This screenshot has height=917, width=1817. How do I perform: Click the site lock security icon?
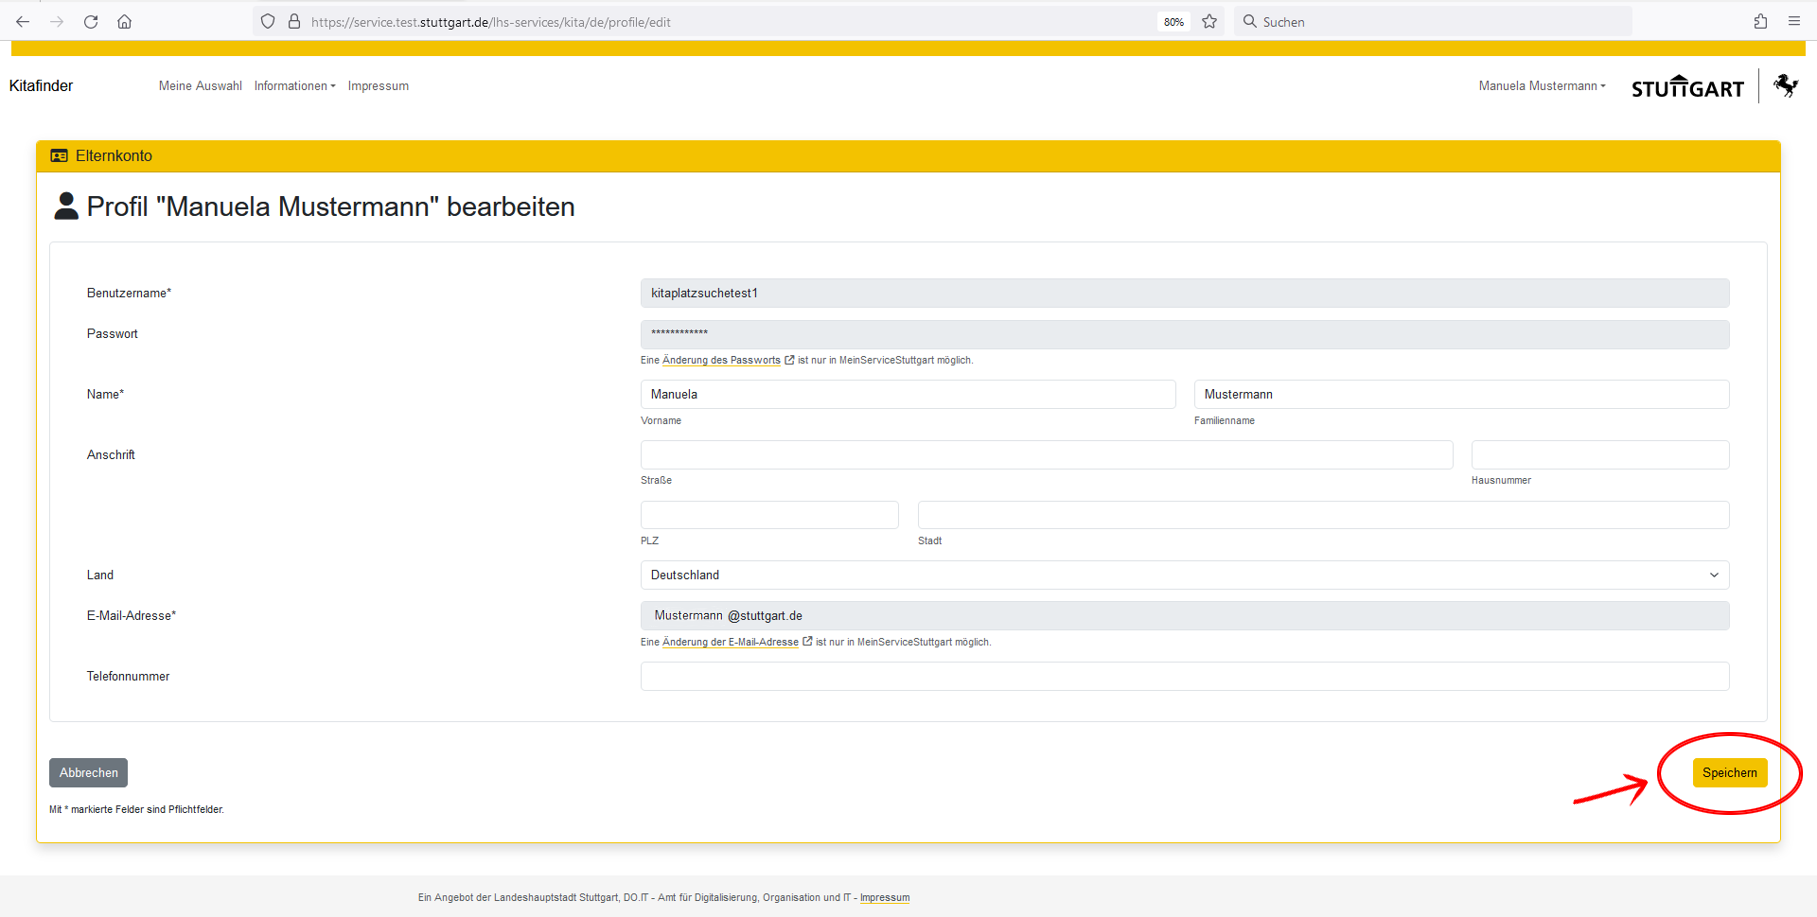click(294, 21)
